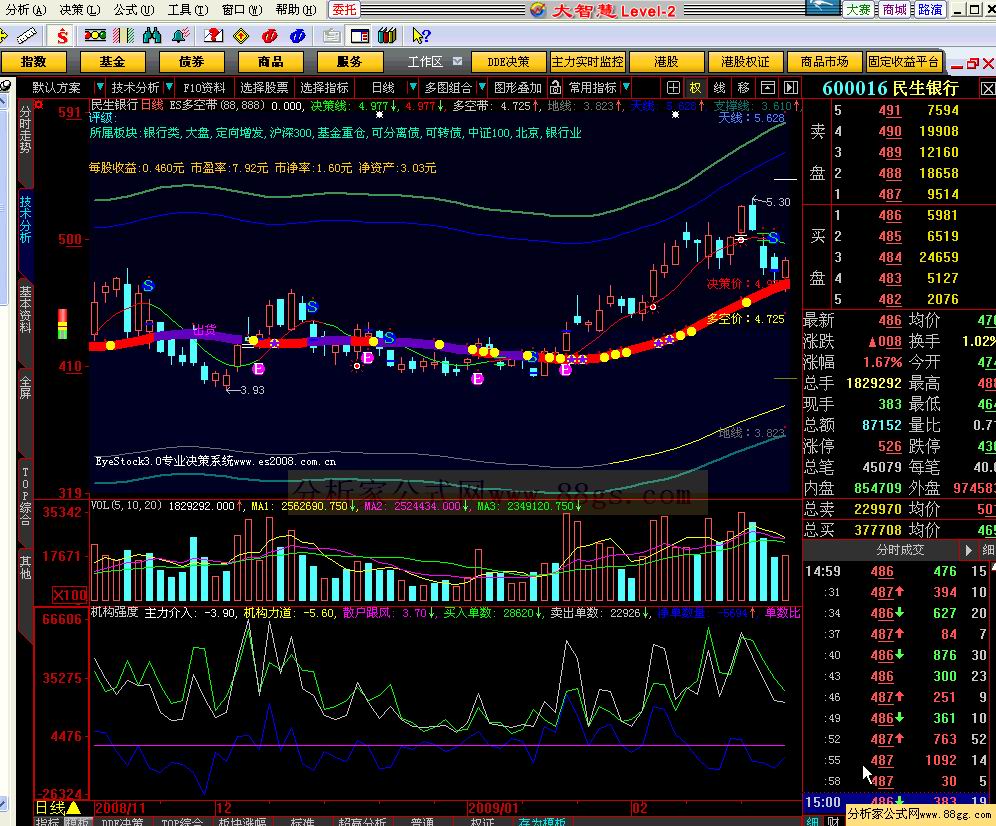Close the 600016 quote side panel
Image resolution: width=996 pixels, height=826 pixels.
pos(988,88)
